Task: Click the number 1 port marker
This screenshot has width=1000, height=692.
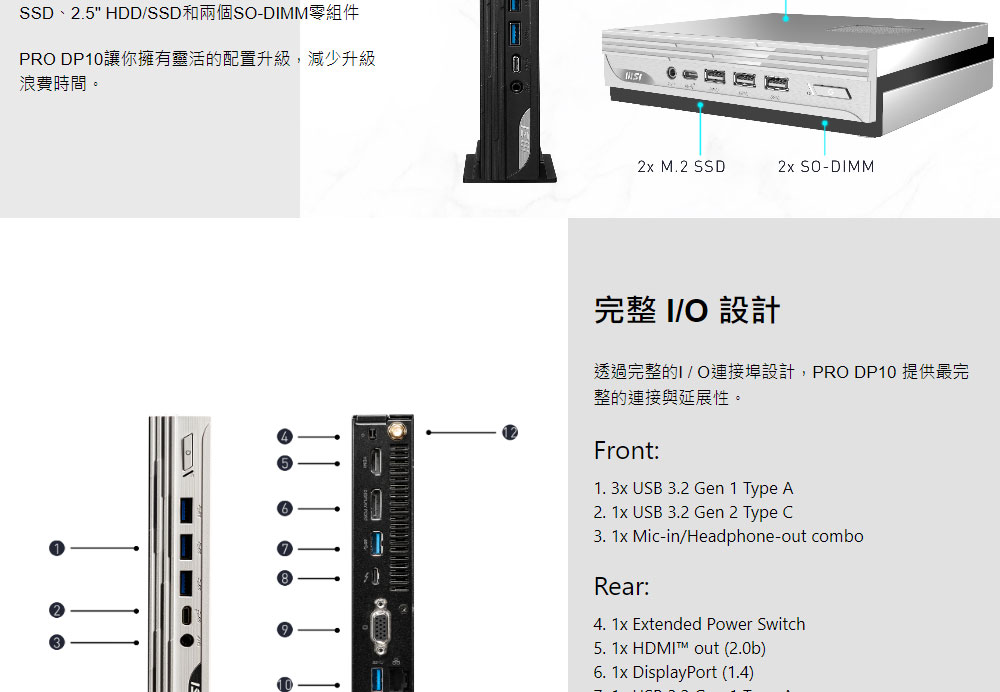Action: click(57, 548)
